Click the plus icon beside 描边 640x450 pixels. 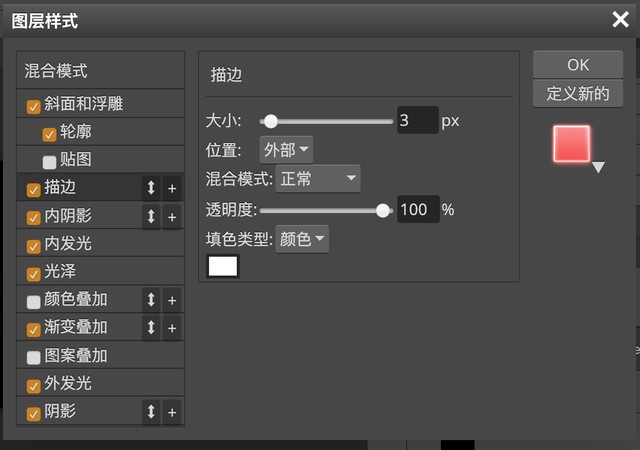[171, 188]
